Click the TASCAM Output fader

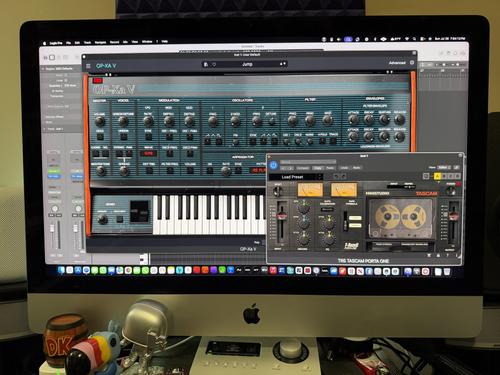point(453,215)
